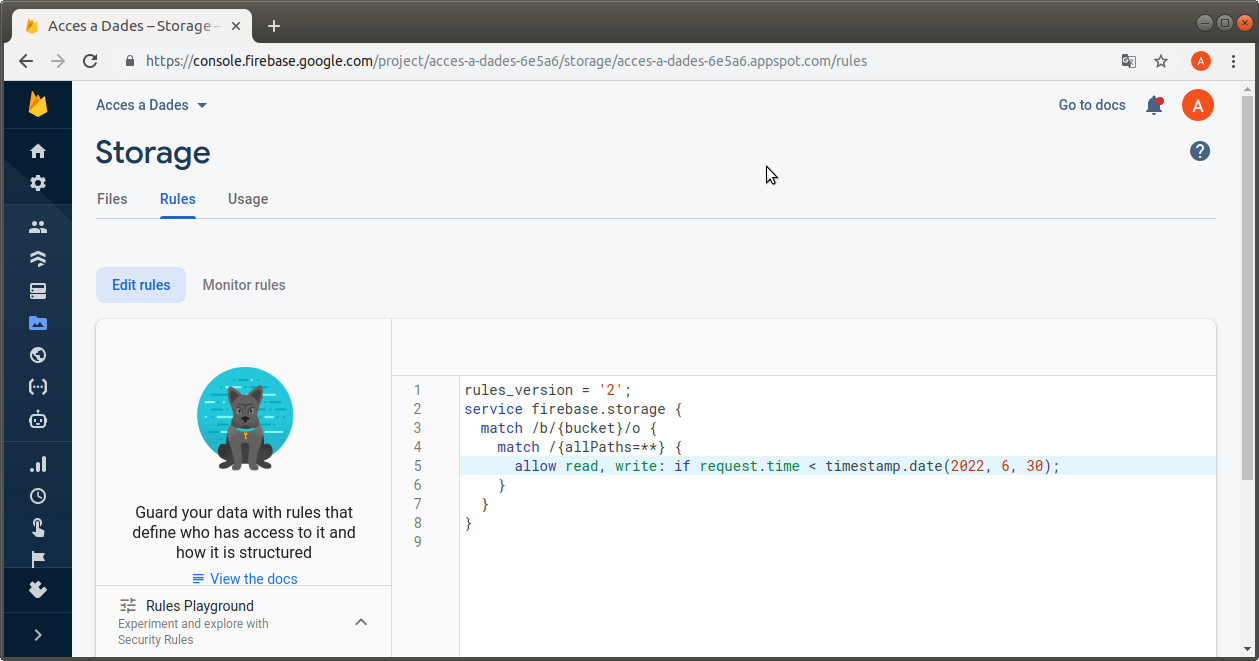Open Machine Learning robot icon
Screen dimensions: 1259x661
38,420
